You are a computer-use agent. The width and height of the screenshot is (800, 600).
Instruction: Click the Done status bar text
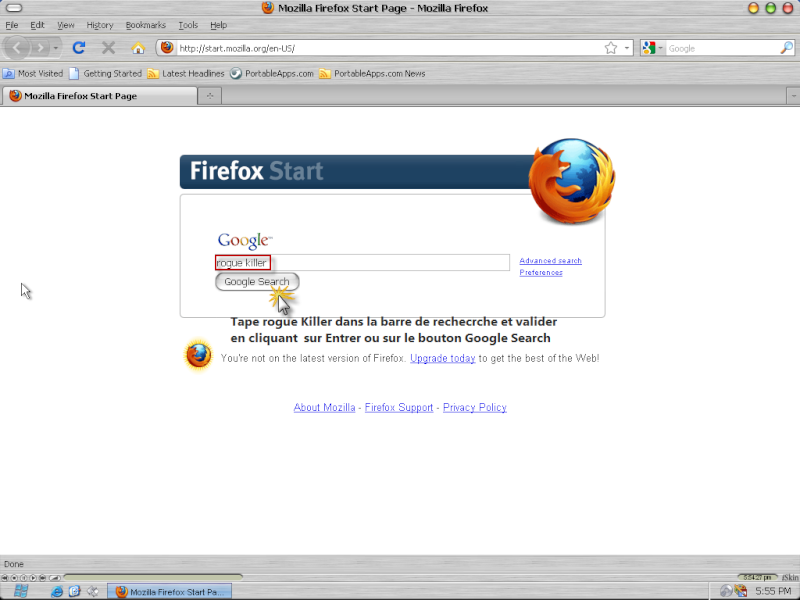14,564
